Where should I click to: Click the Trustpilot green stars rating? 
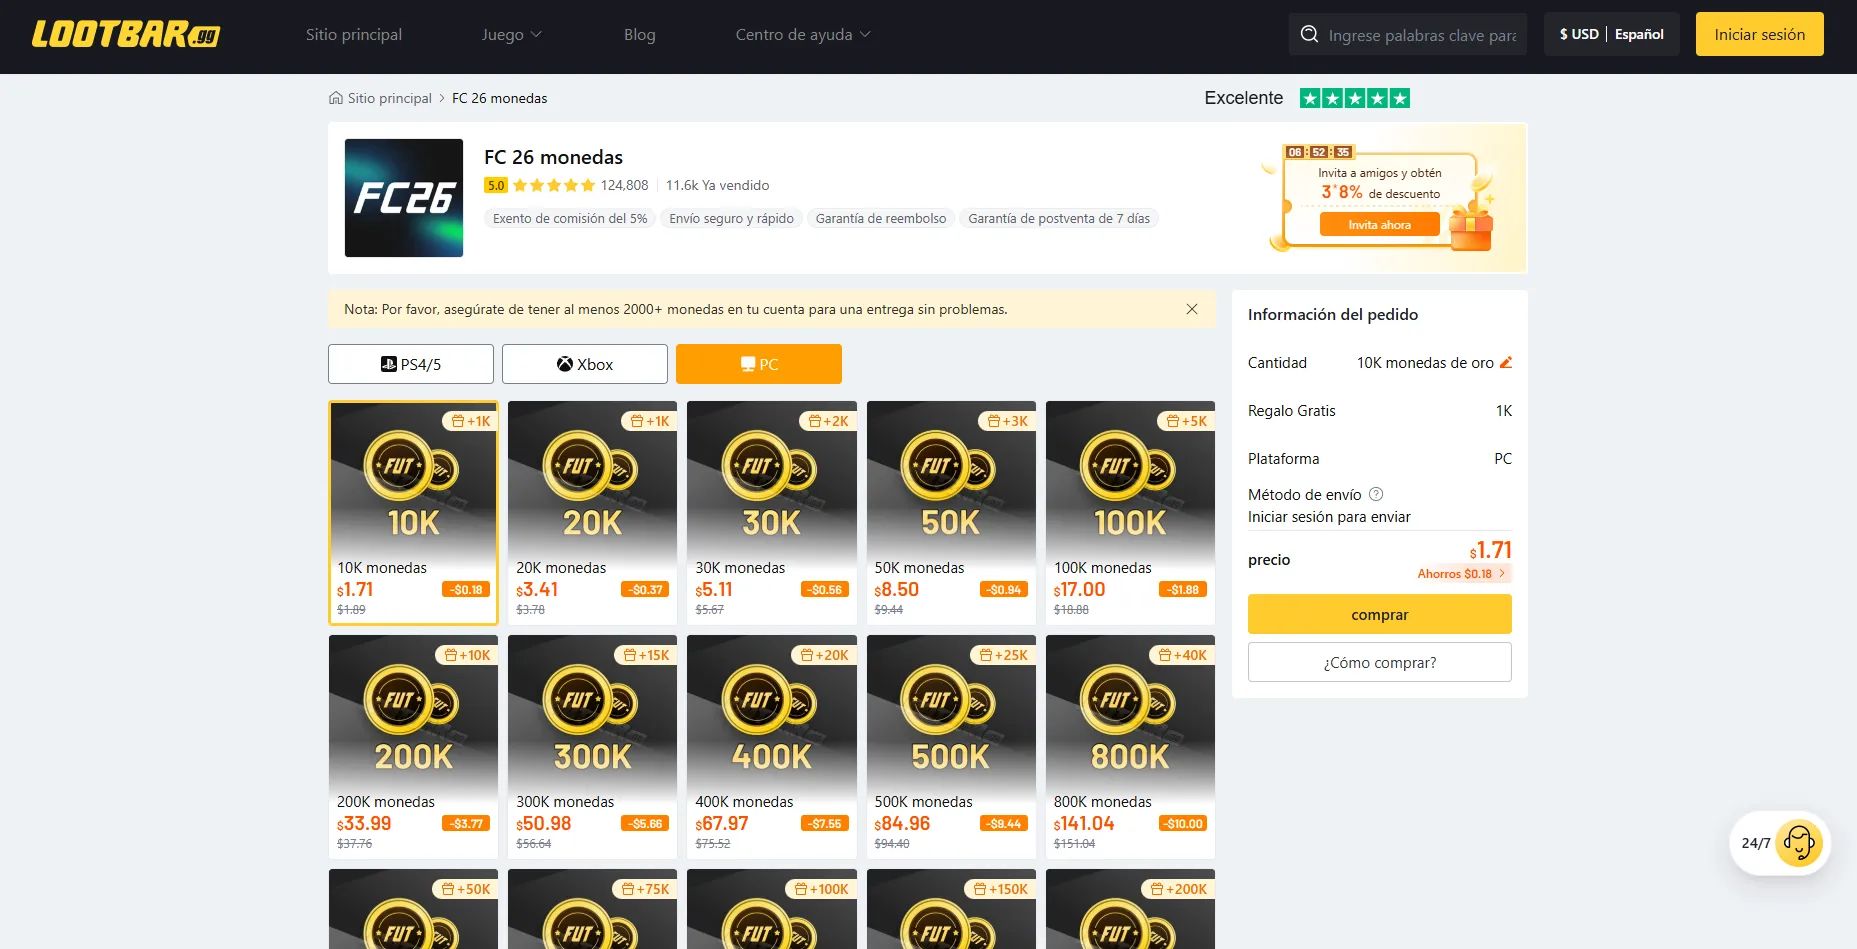1355,98
